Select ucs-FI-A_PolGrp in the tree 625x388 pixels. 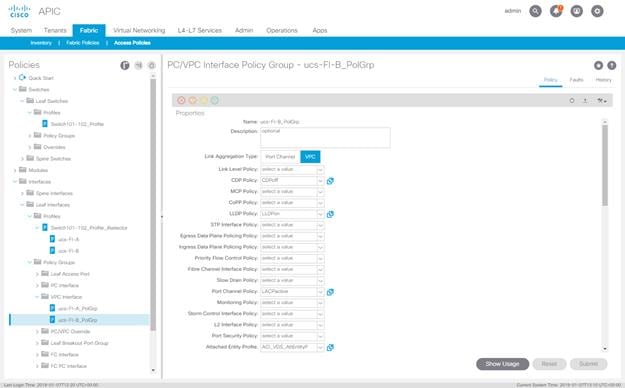point(78,309)
